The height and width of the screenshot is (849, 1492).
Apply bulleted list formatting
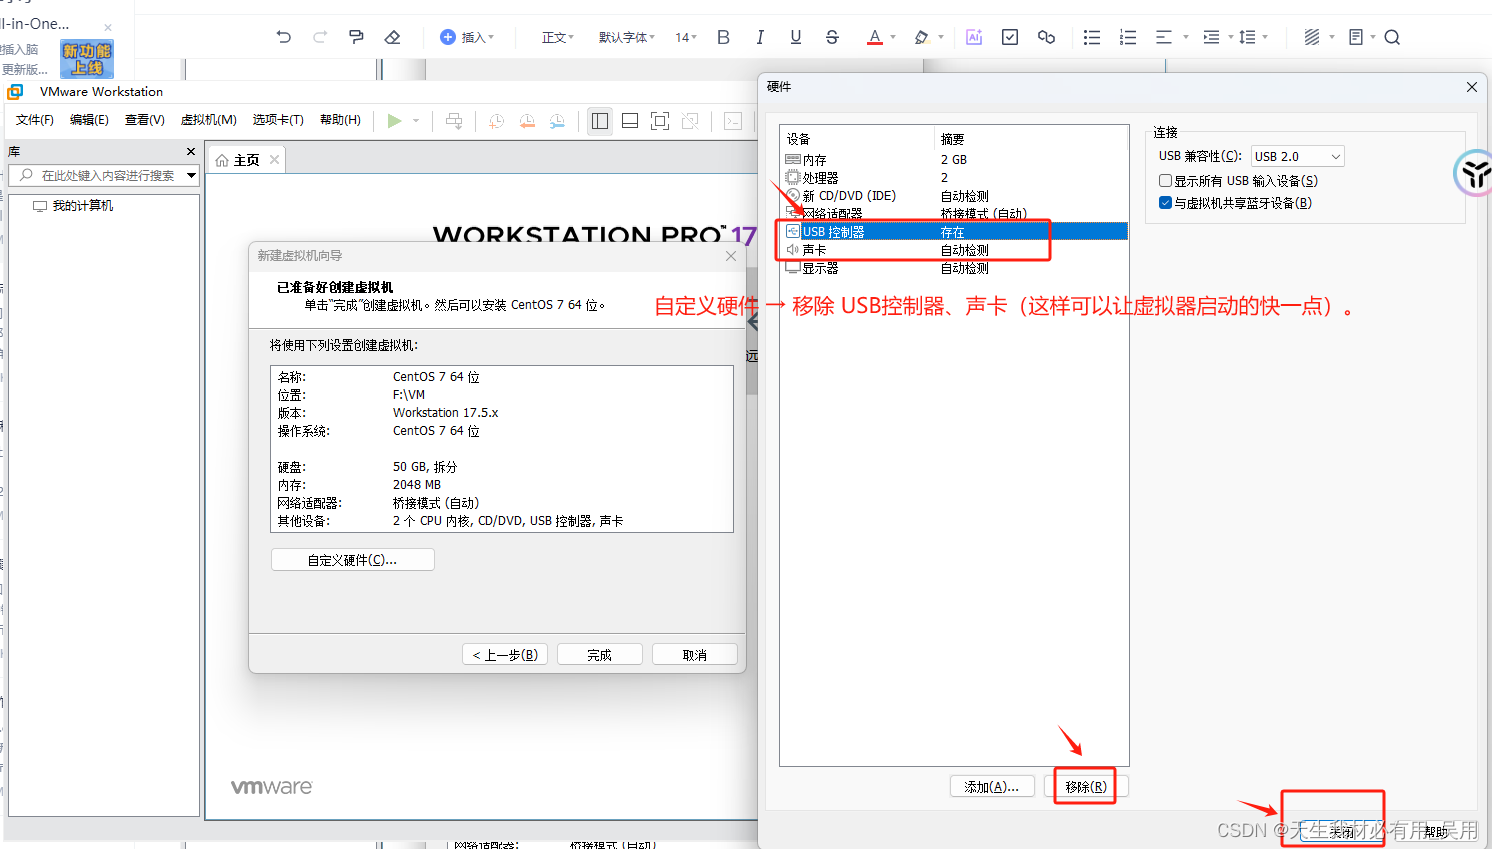1092,37
